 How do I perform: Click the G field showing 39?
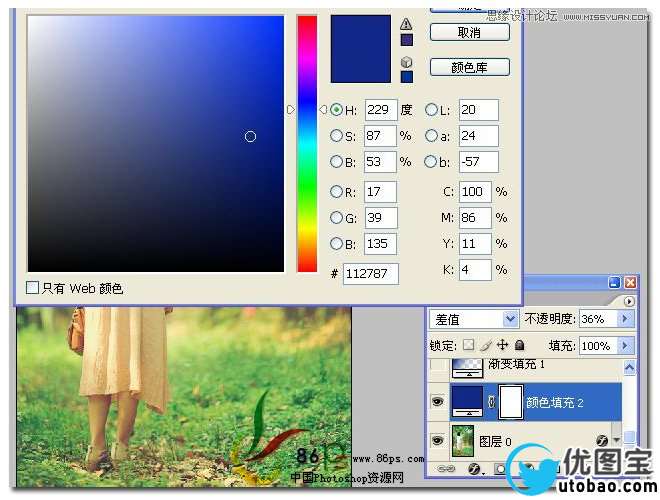[x=381, y=218]
